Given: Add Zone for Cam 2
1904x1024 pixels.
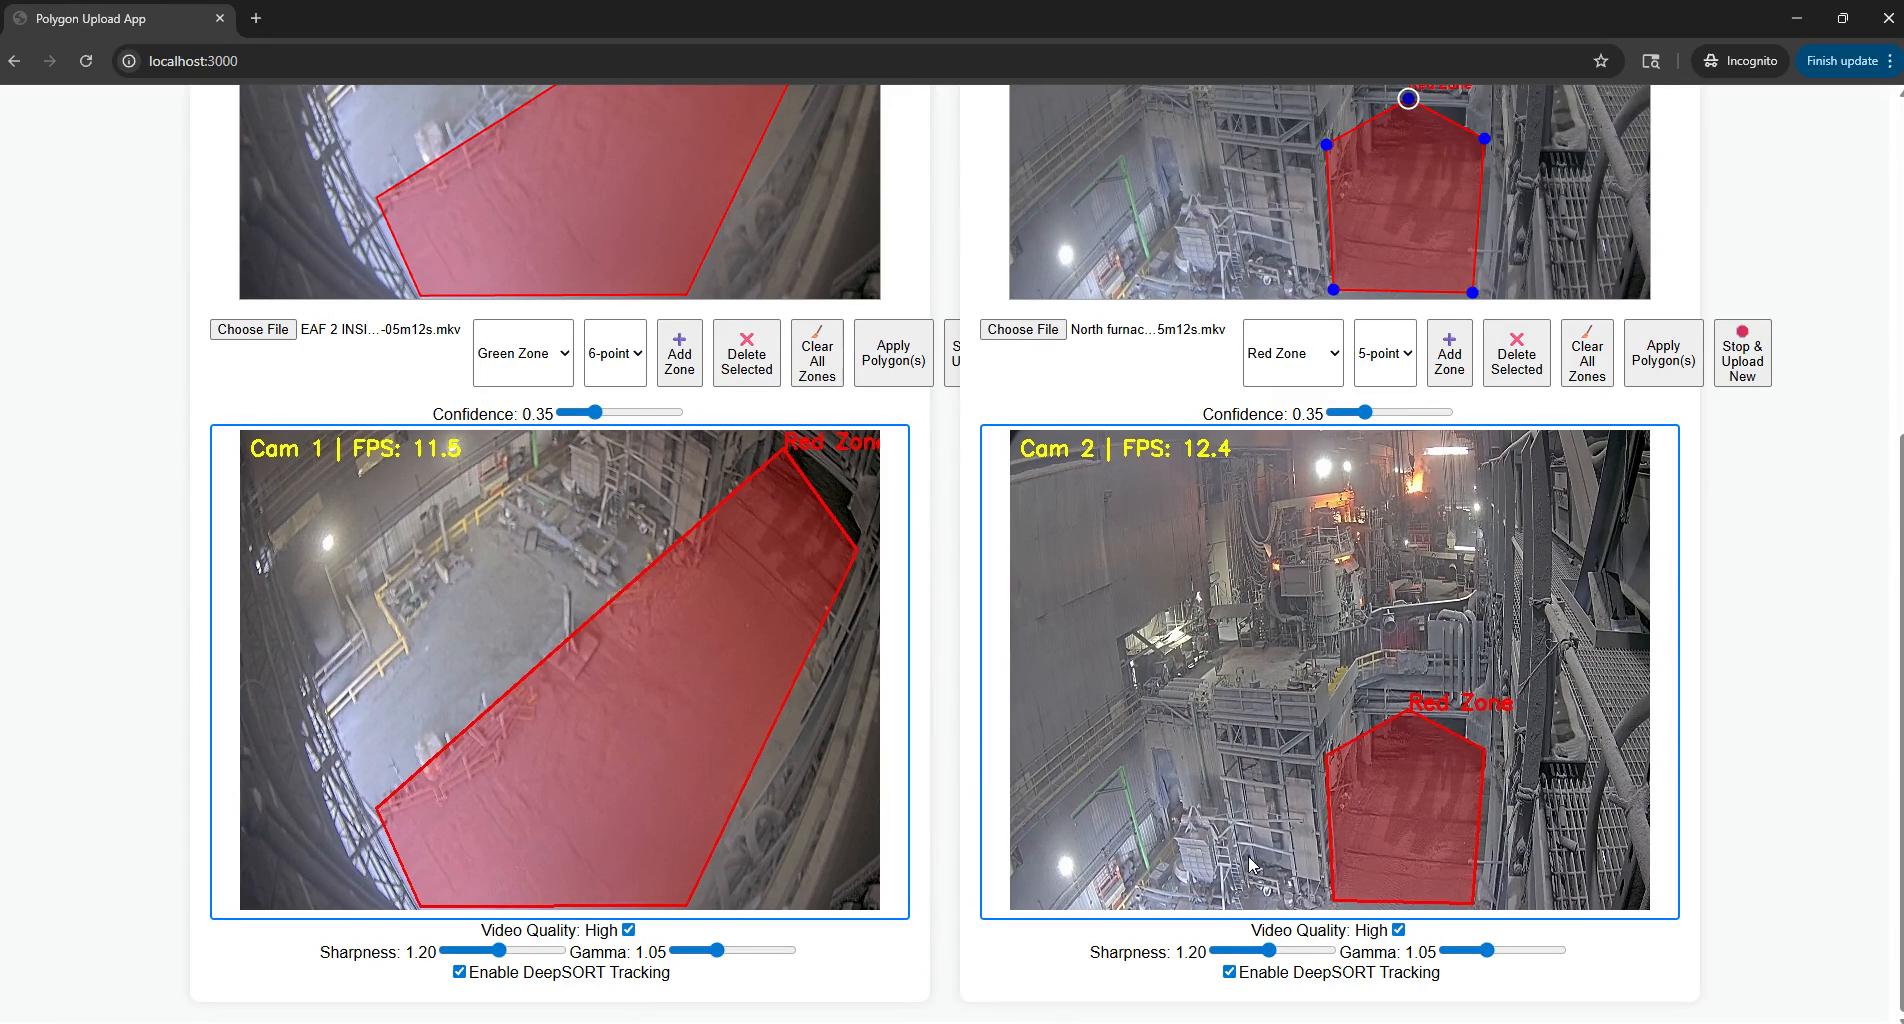Looking at the screenshot, I should click(1449, 353).
